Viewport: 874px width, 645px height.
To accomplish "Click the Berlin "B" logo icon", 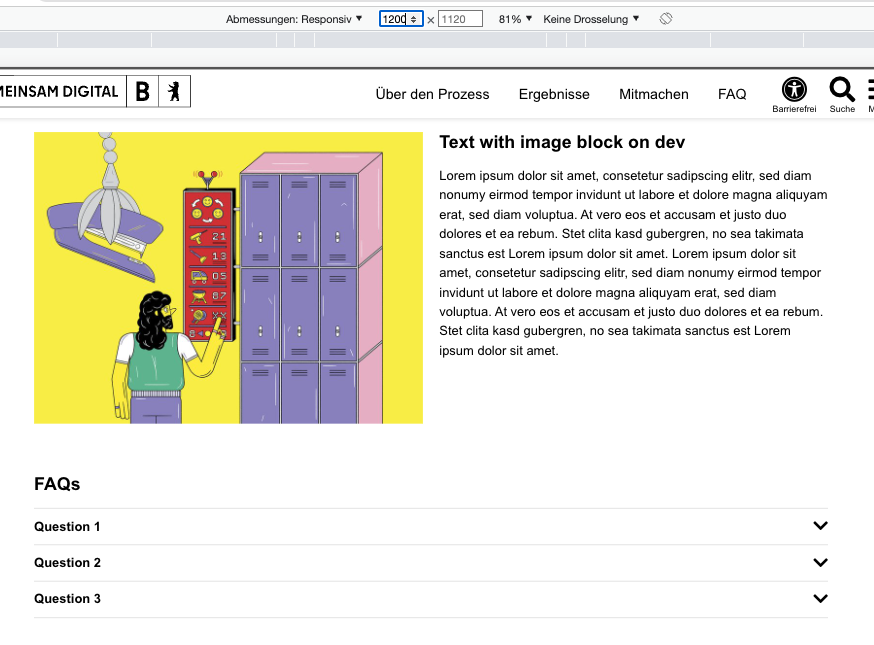I will (141, 91).
